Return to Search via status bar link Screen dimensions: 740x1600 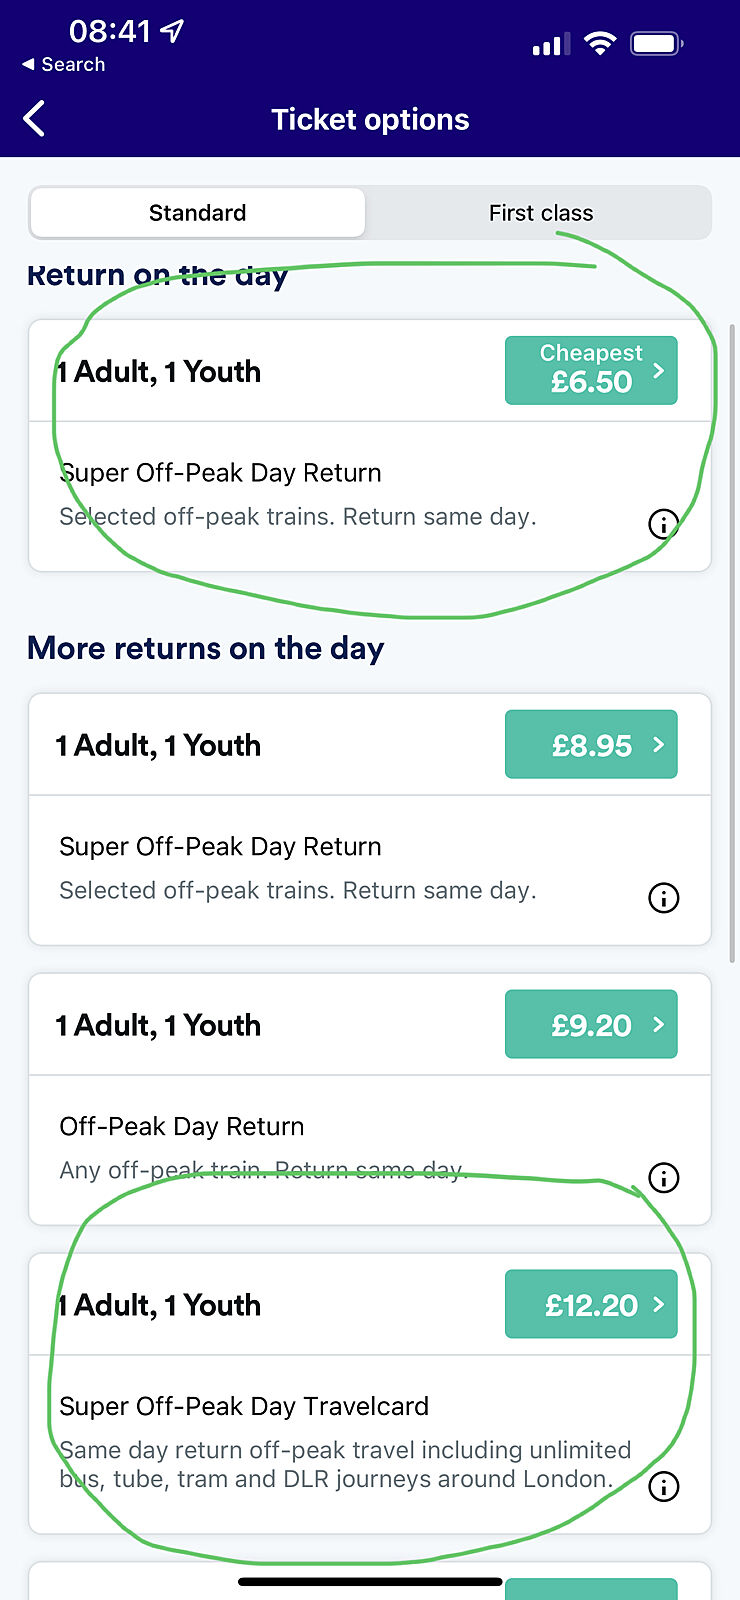[64, 64]
